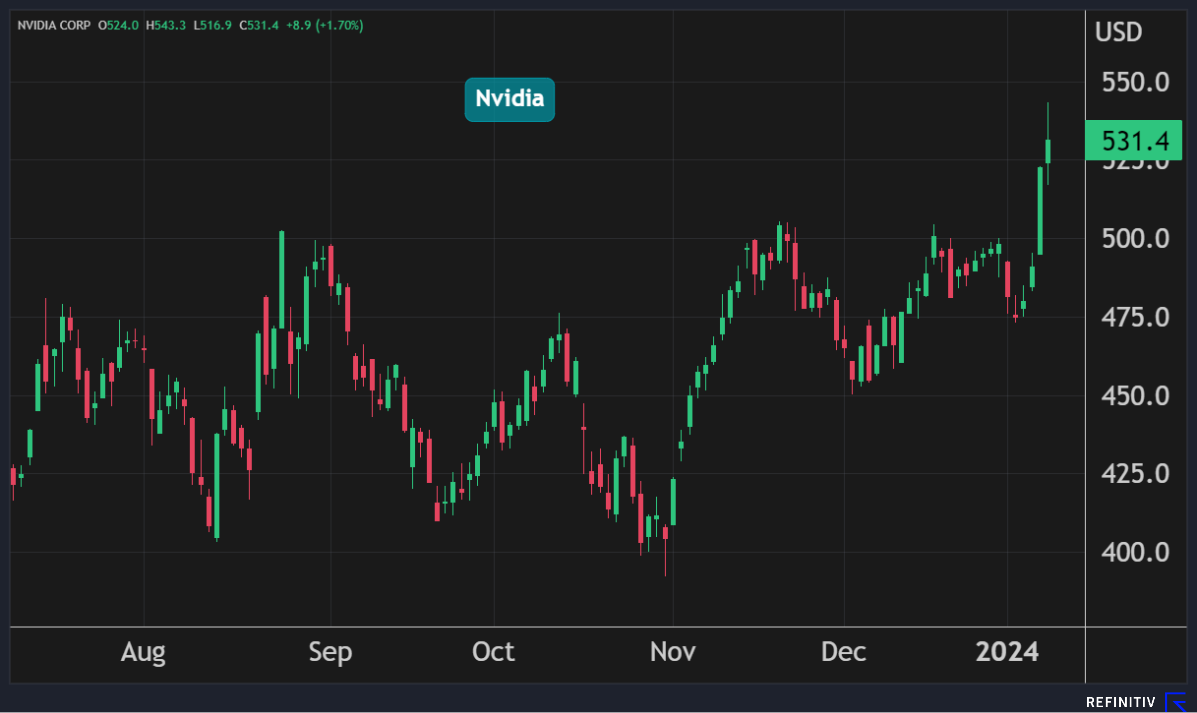Click the 550.0 price axis label
This screenshot has width=1197, height=713.
pyautogui.click(x=1135, y=82)
